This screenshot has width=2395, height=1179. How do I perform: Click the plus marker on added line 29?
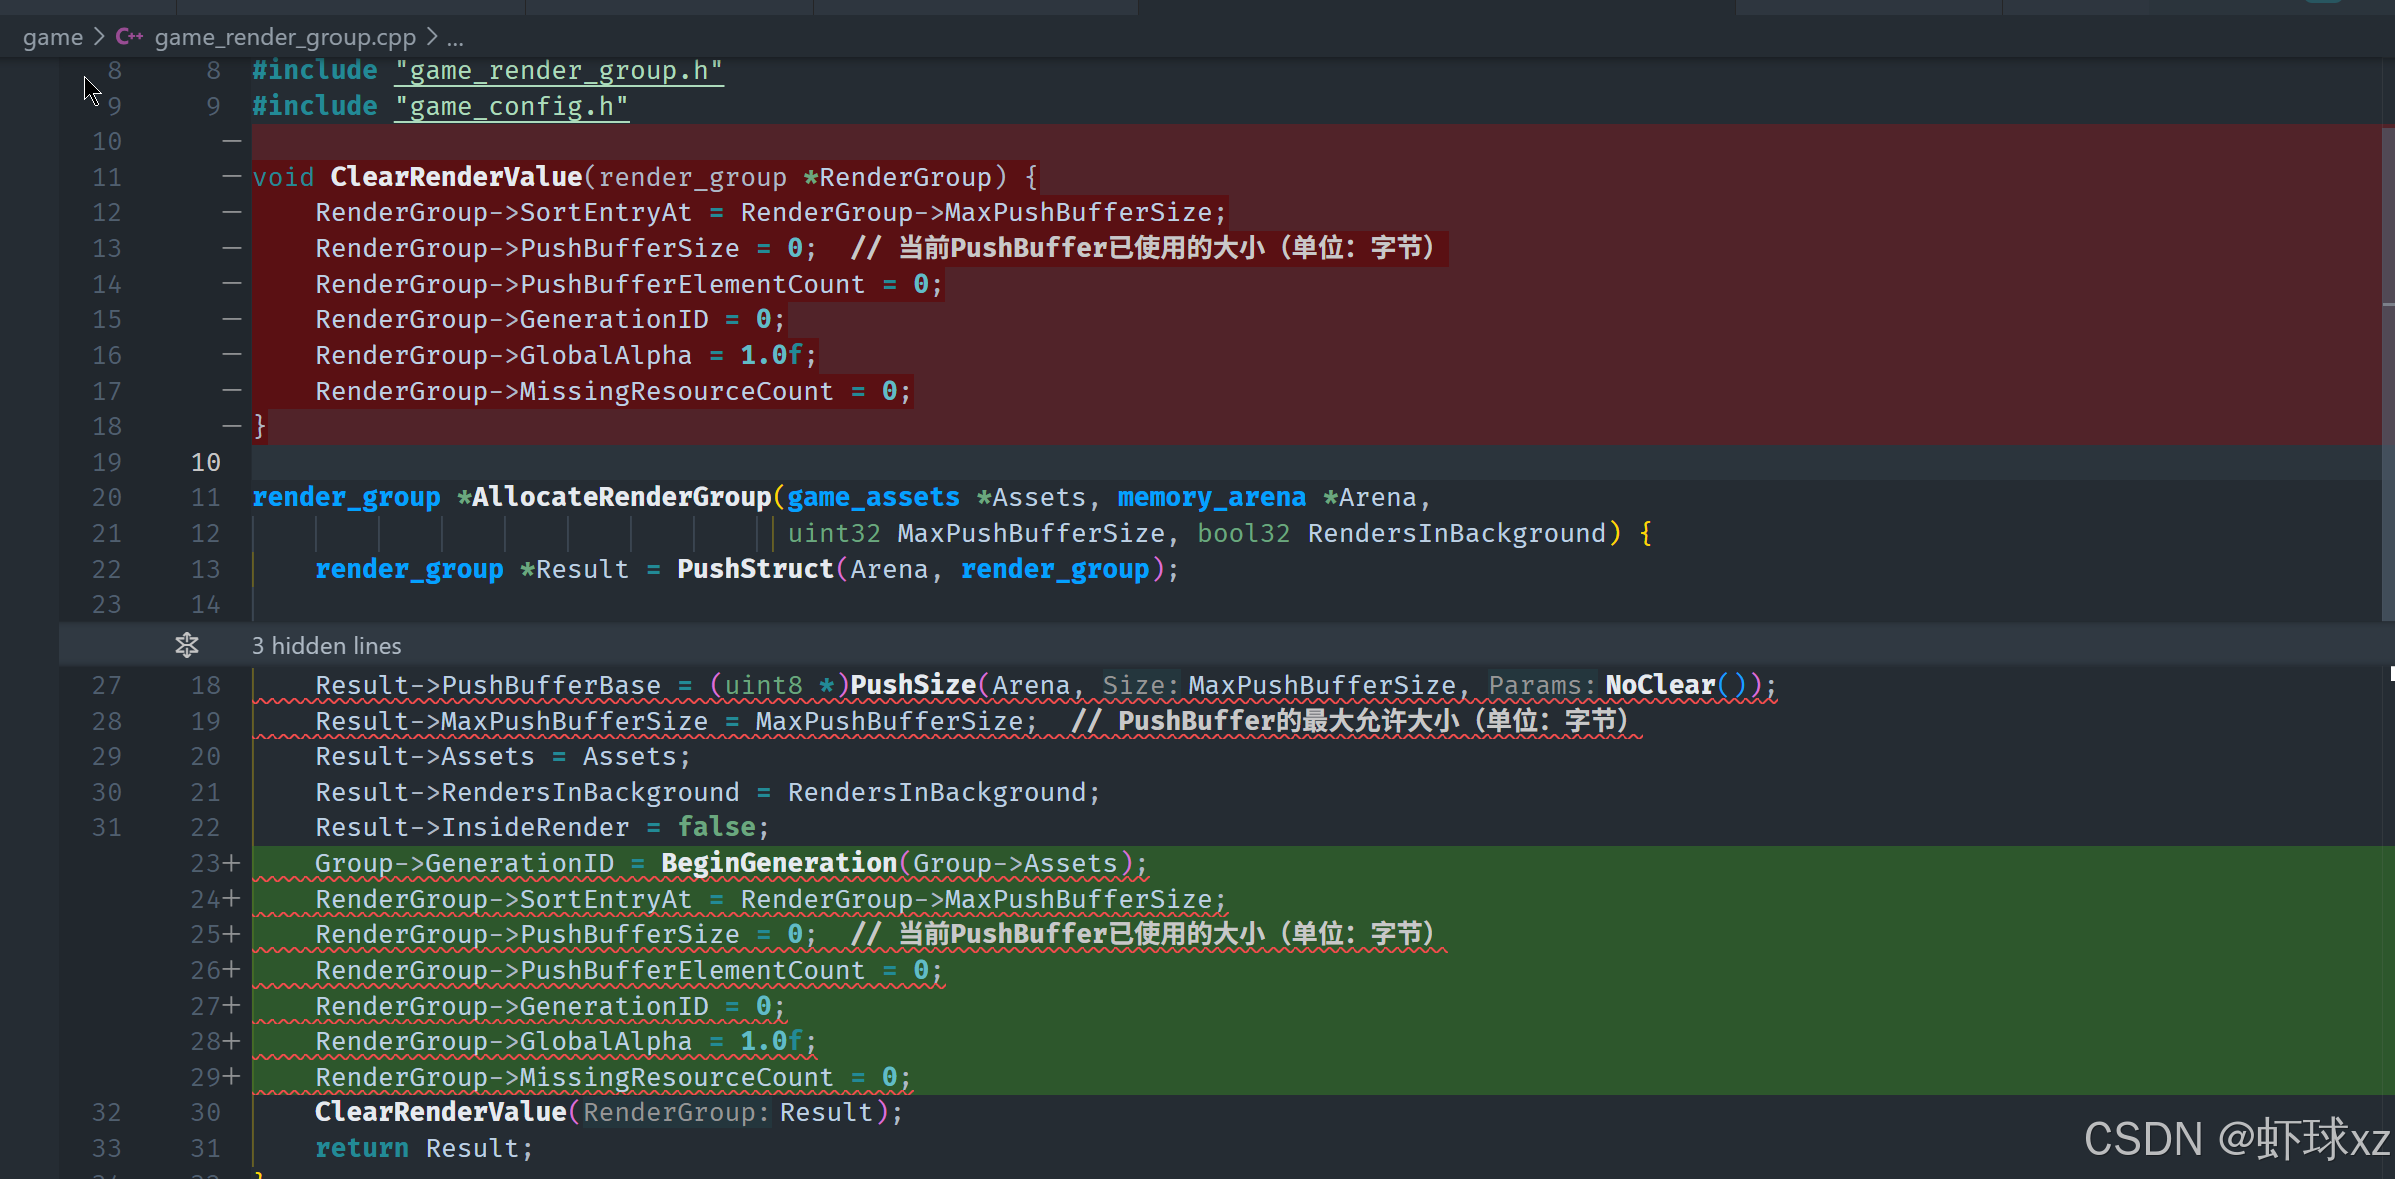[x=232, y=1077]
